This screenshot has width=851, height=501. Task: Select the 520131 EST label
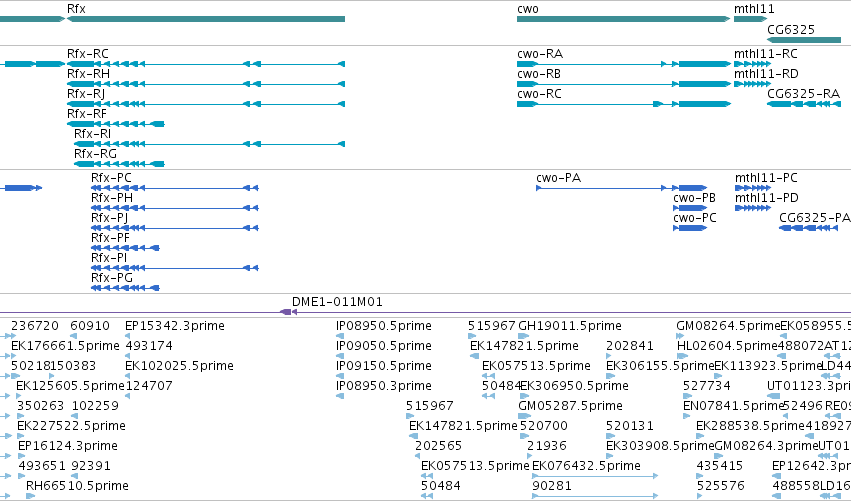tap(630, 426)
